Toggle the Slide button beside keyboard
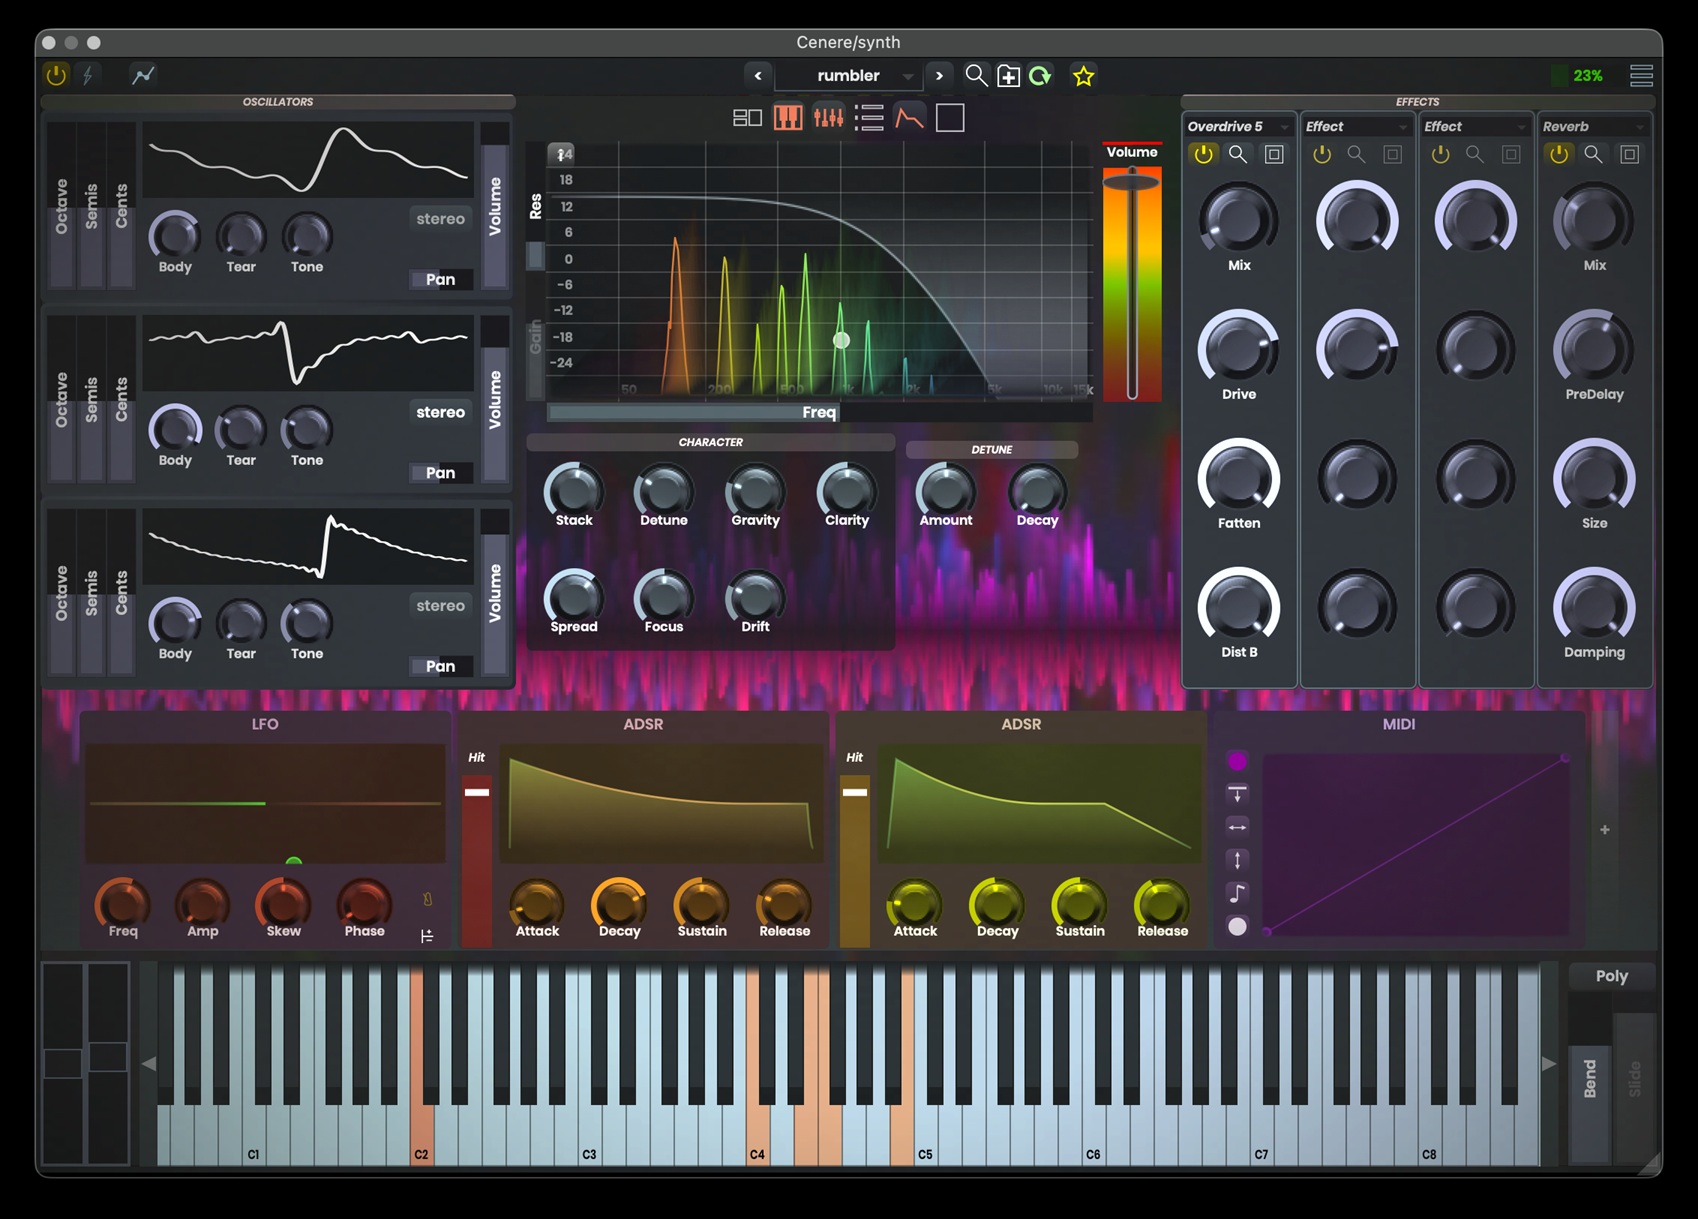Screen dimensions: 1698x1219 tap(1635, 1079)
